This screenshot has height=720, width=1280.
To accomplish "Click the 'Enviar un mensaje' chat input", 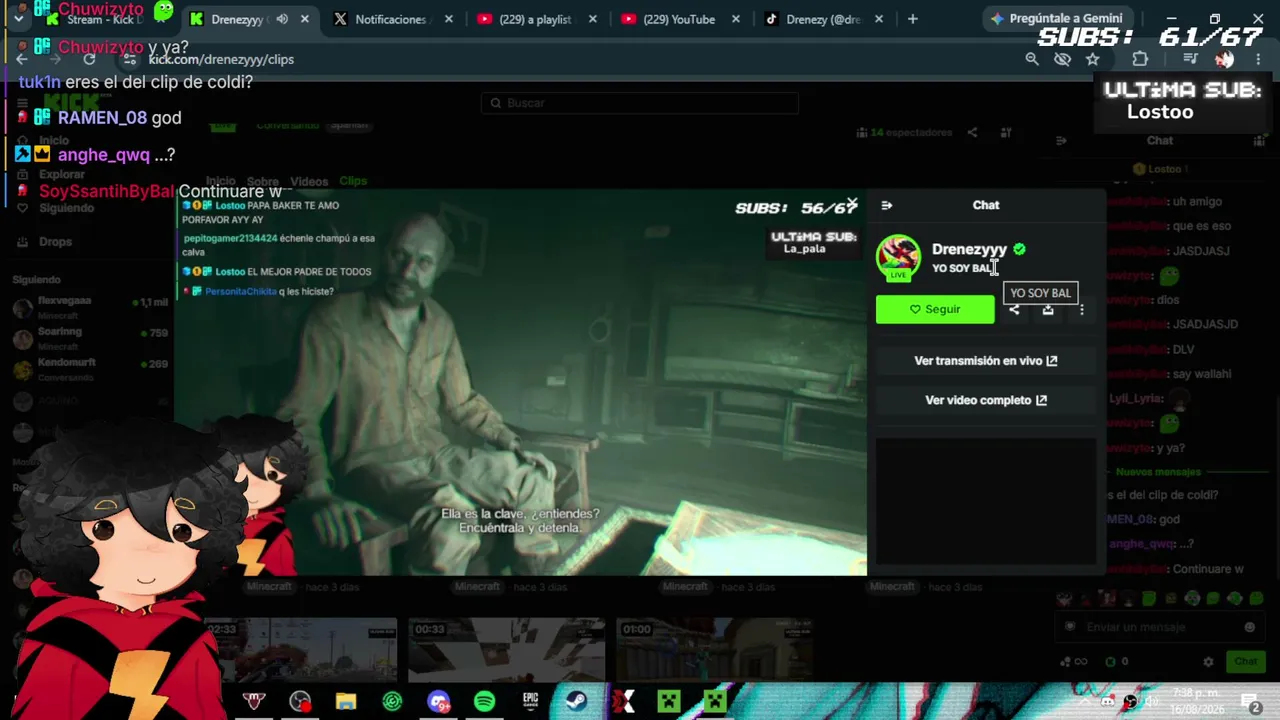I will point(1160,627).
